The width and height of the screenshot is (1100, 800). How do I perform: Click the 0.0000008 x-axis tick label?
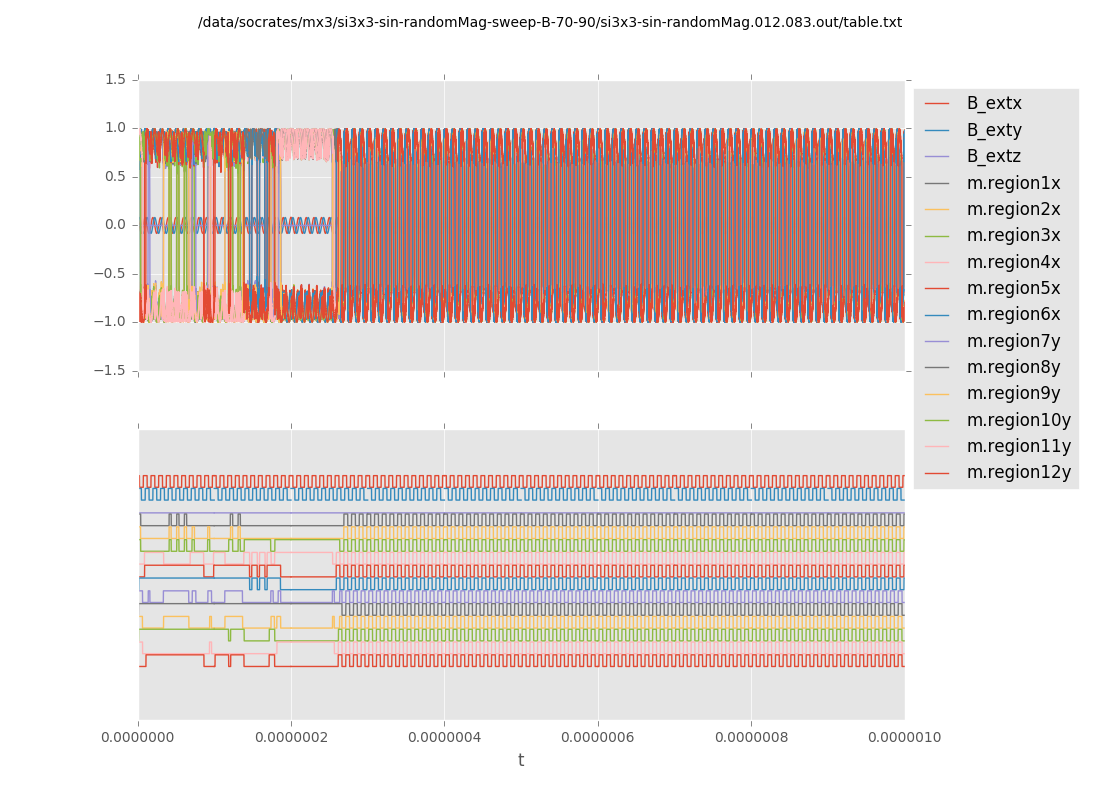click(751, 738)
